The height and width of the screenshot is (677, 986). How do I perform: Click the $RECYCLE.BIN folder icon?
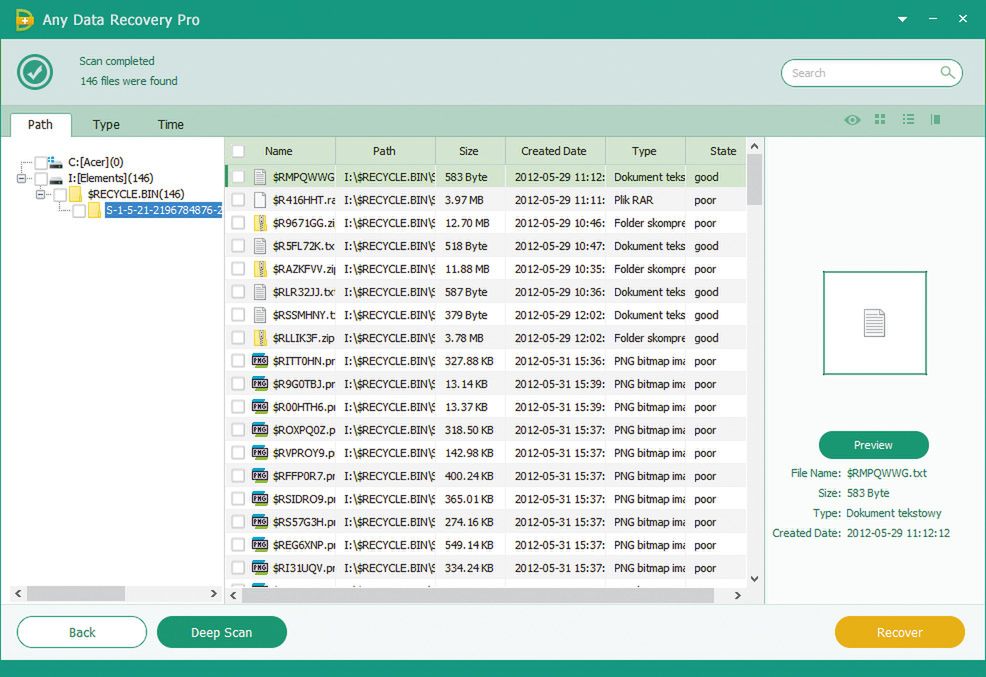click(x=76, y=194)
